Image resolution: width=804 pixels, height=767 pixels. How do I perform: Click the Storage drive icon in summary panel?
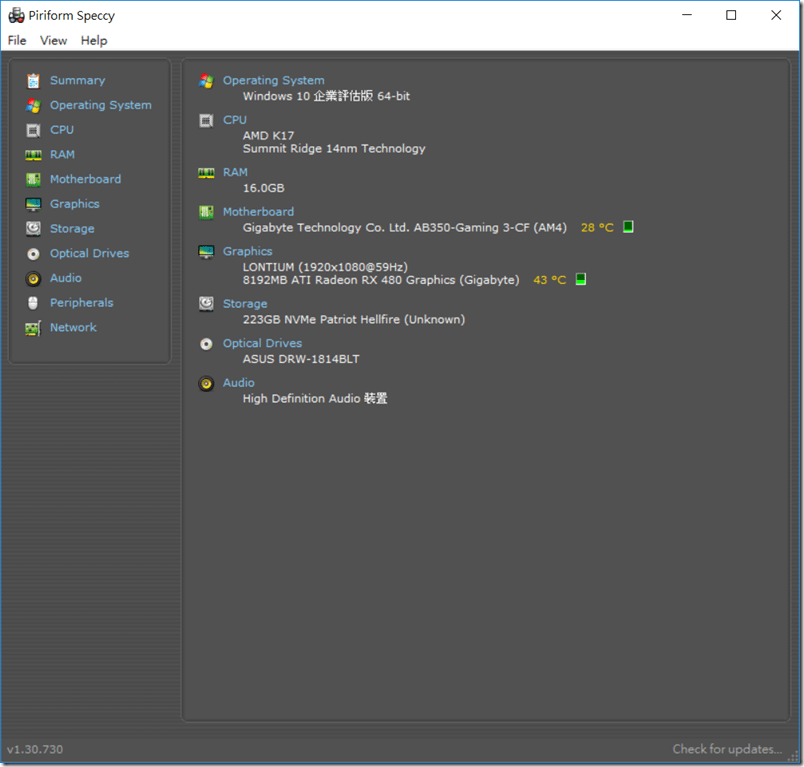tap(206, 304)
